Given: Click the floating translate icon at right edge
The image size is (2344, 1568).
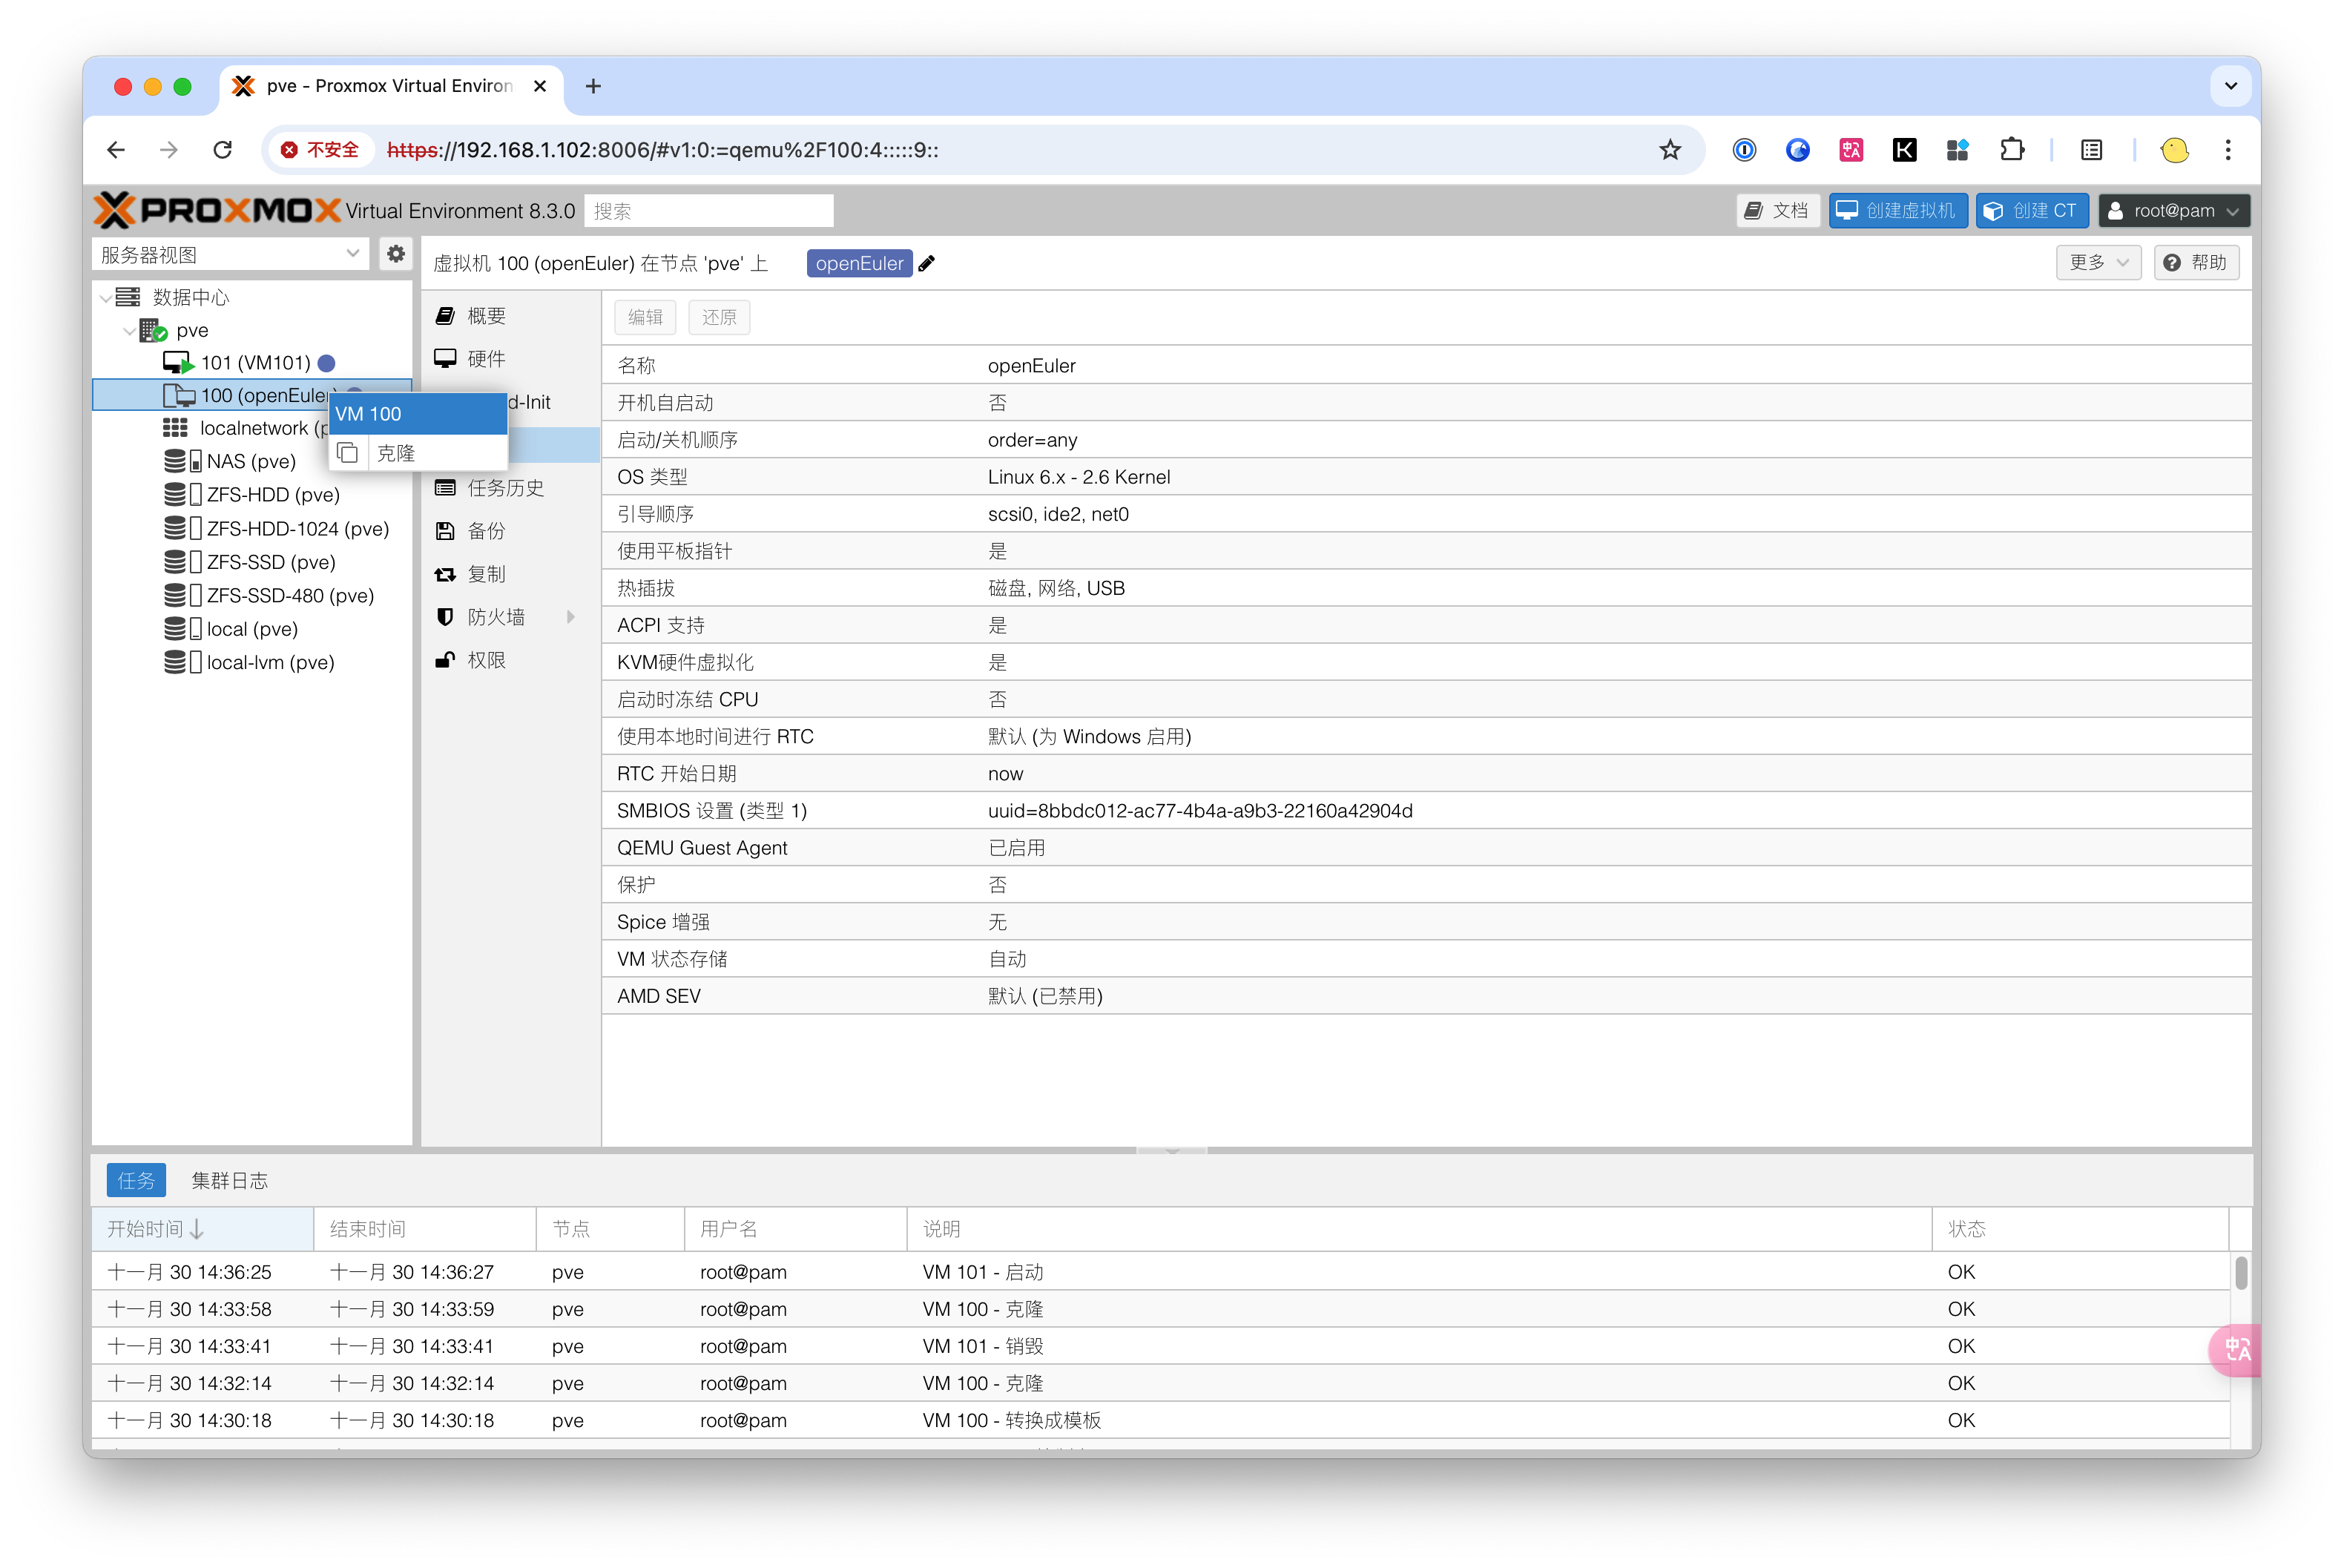Looking at the screenshot, I should [2236, 1350].
